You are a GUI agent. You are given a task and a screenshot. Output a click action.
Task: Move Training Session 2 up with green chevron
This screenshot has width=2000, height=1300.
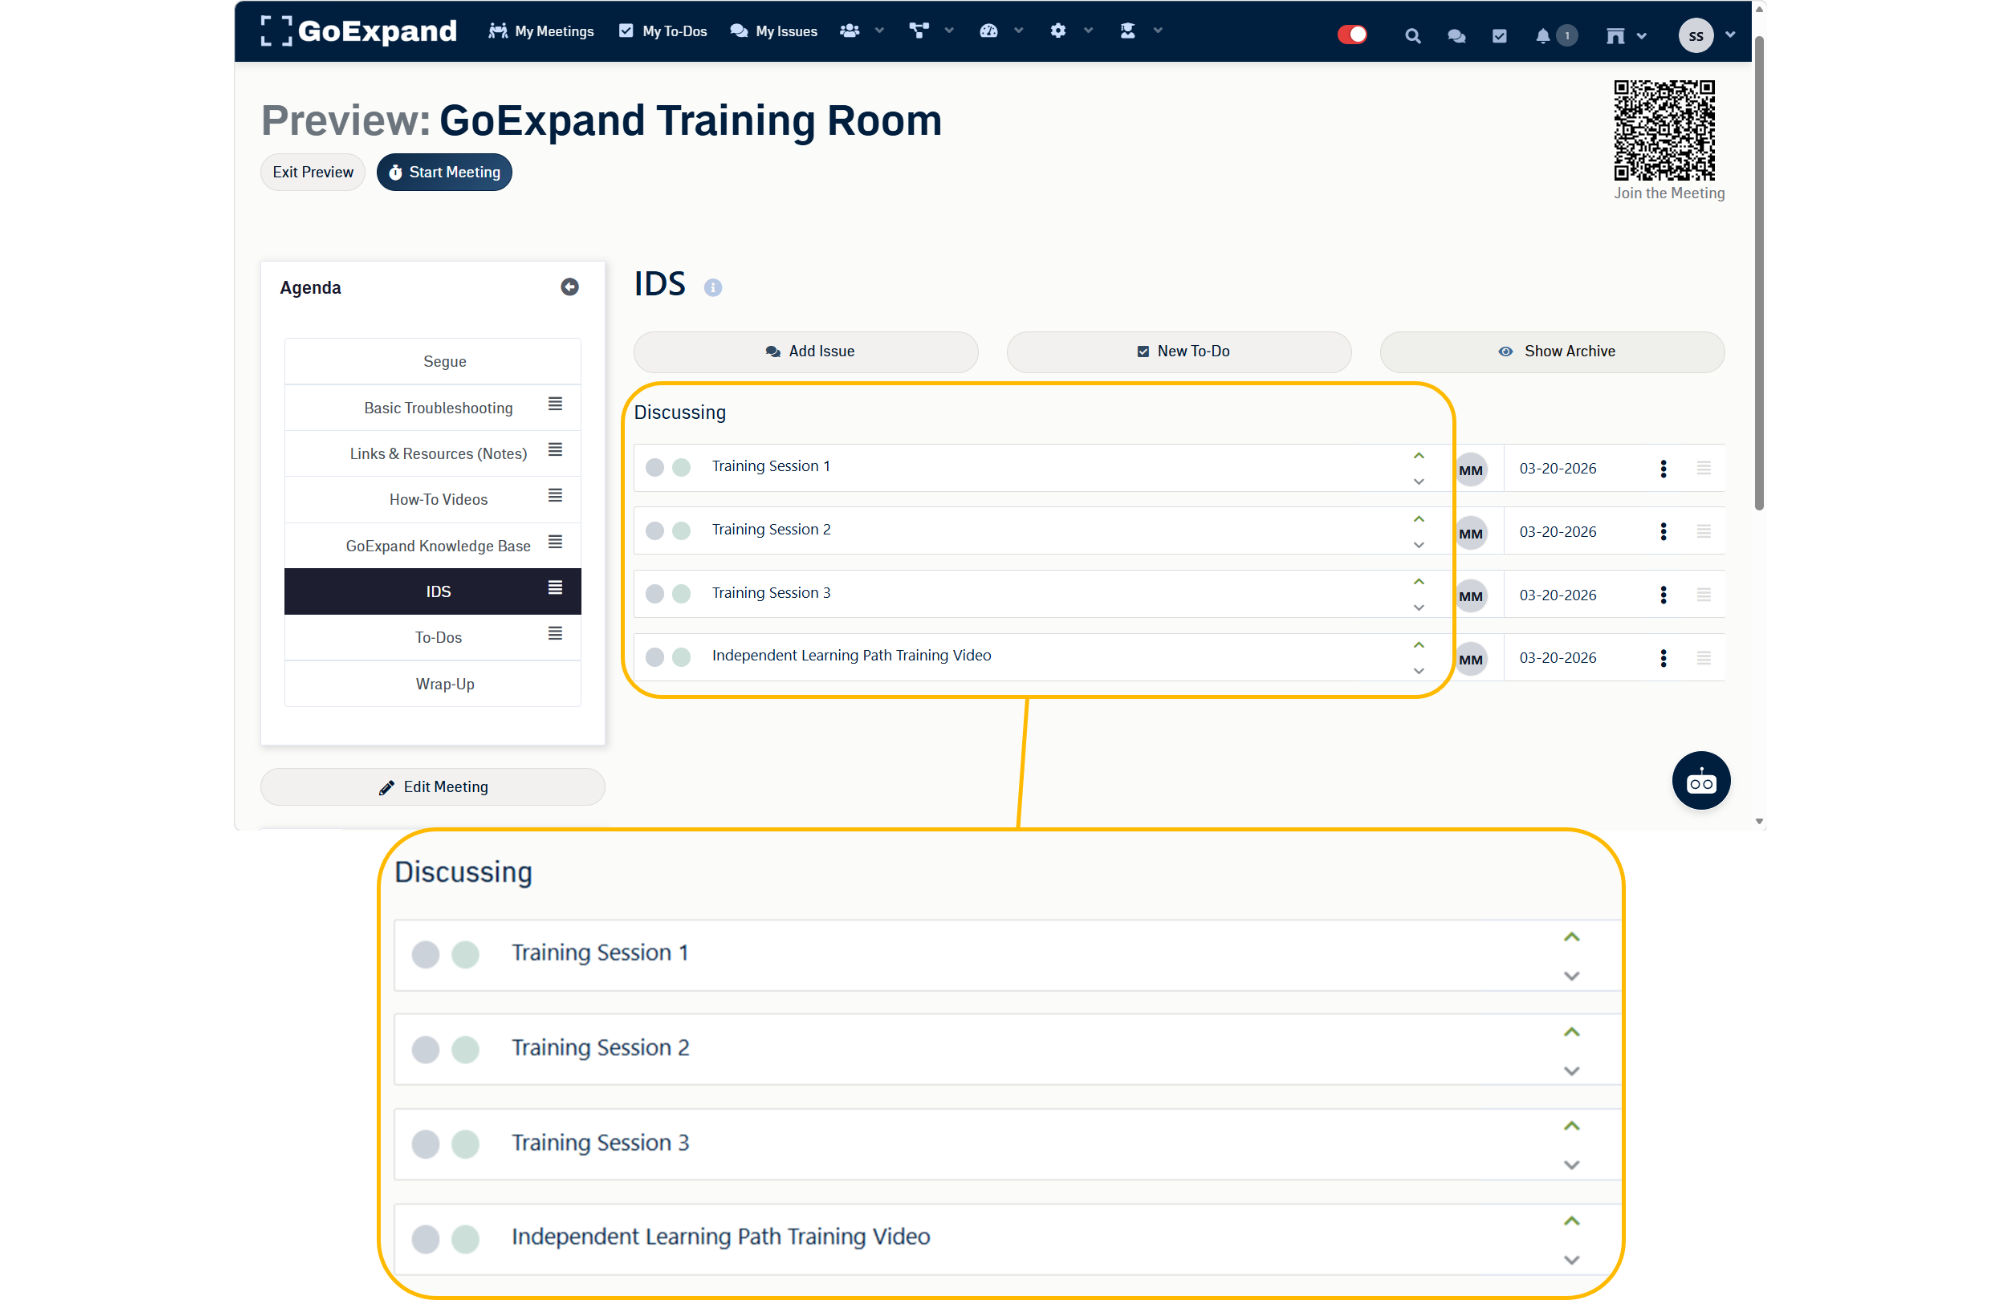1418,519
